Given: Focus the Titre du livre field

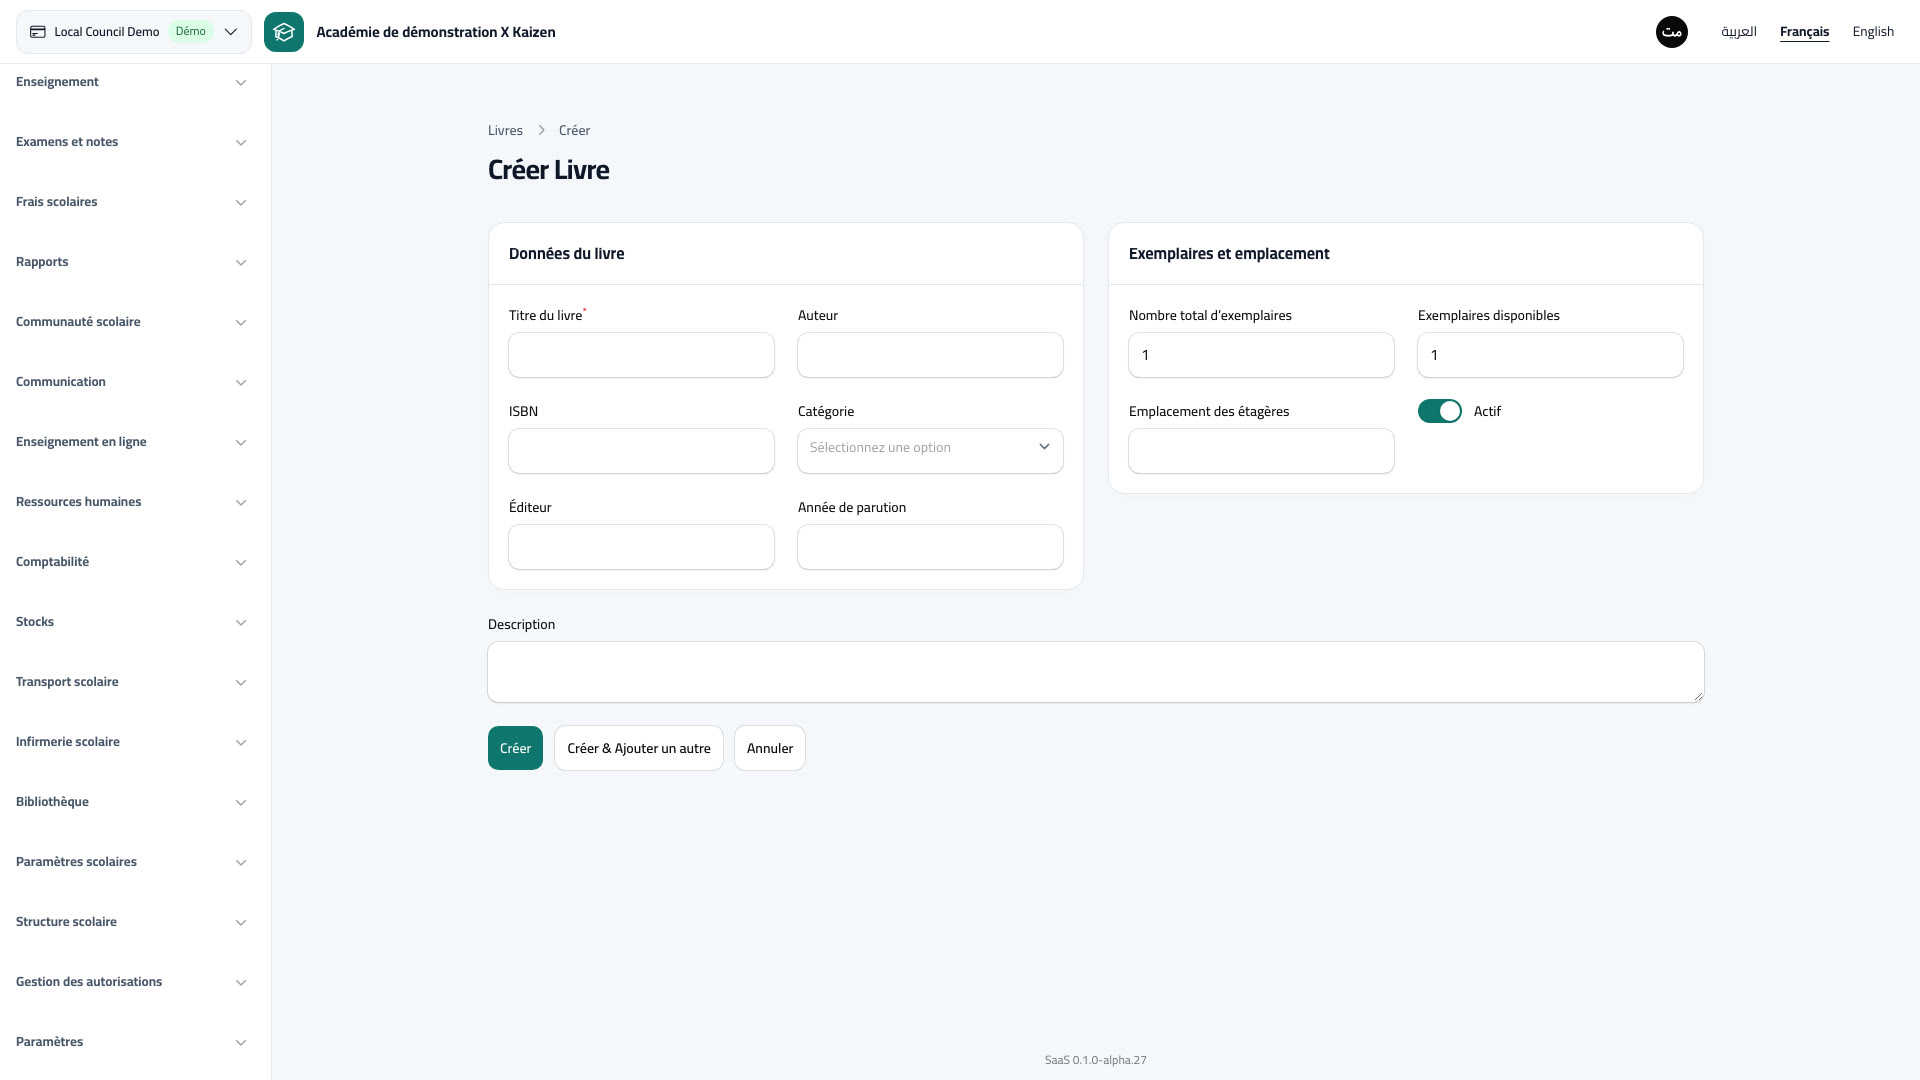Looking at the screenshot, I should point(641,355).
